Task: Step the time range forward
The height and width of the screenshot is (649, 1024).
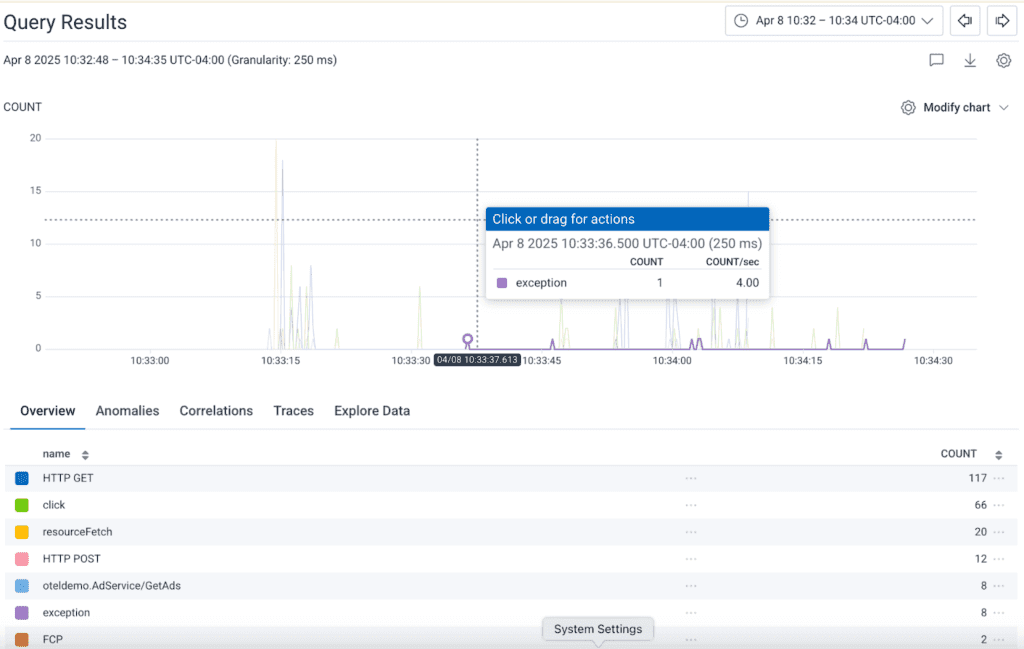Action: (x=1000, y=20)
